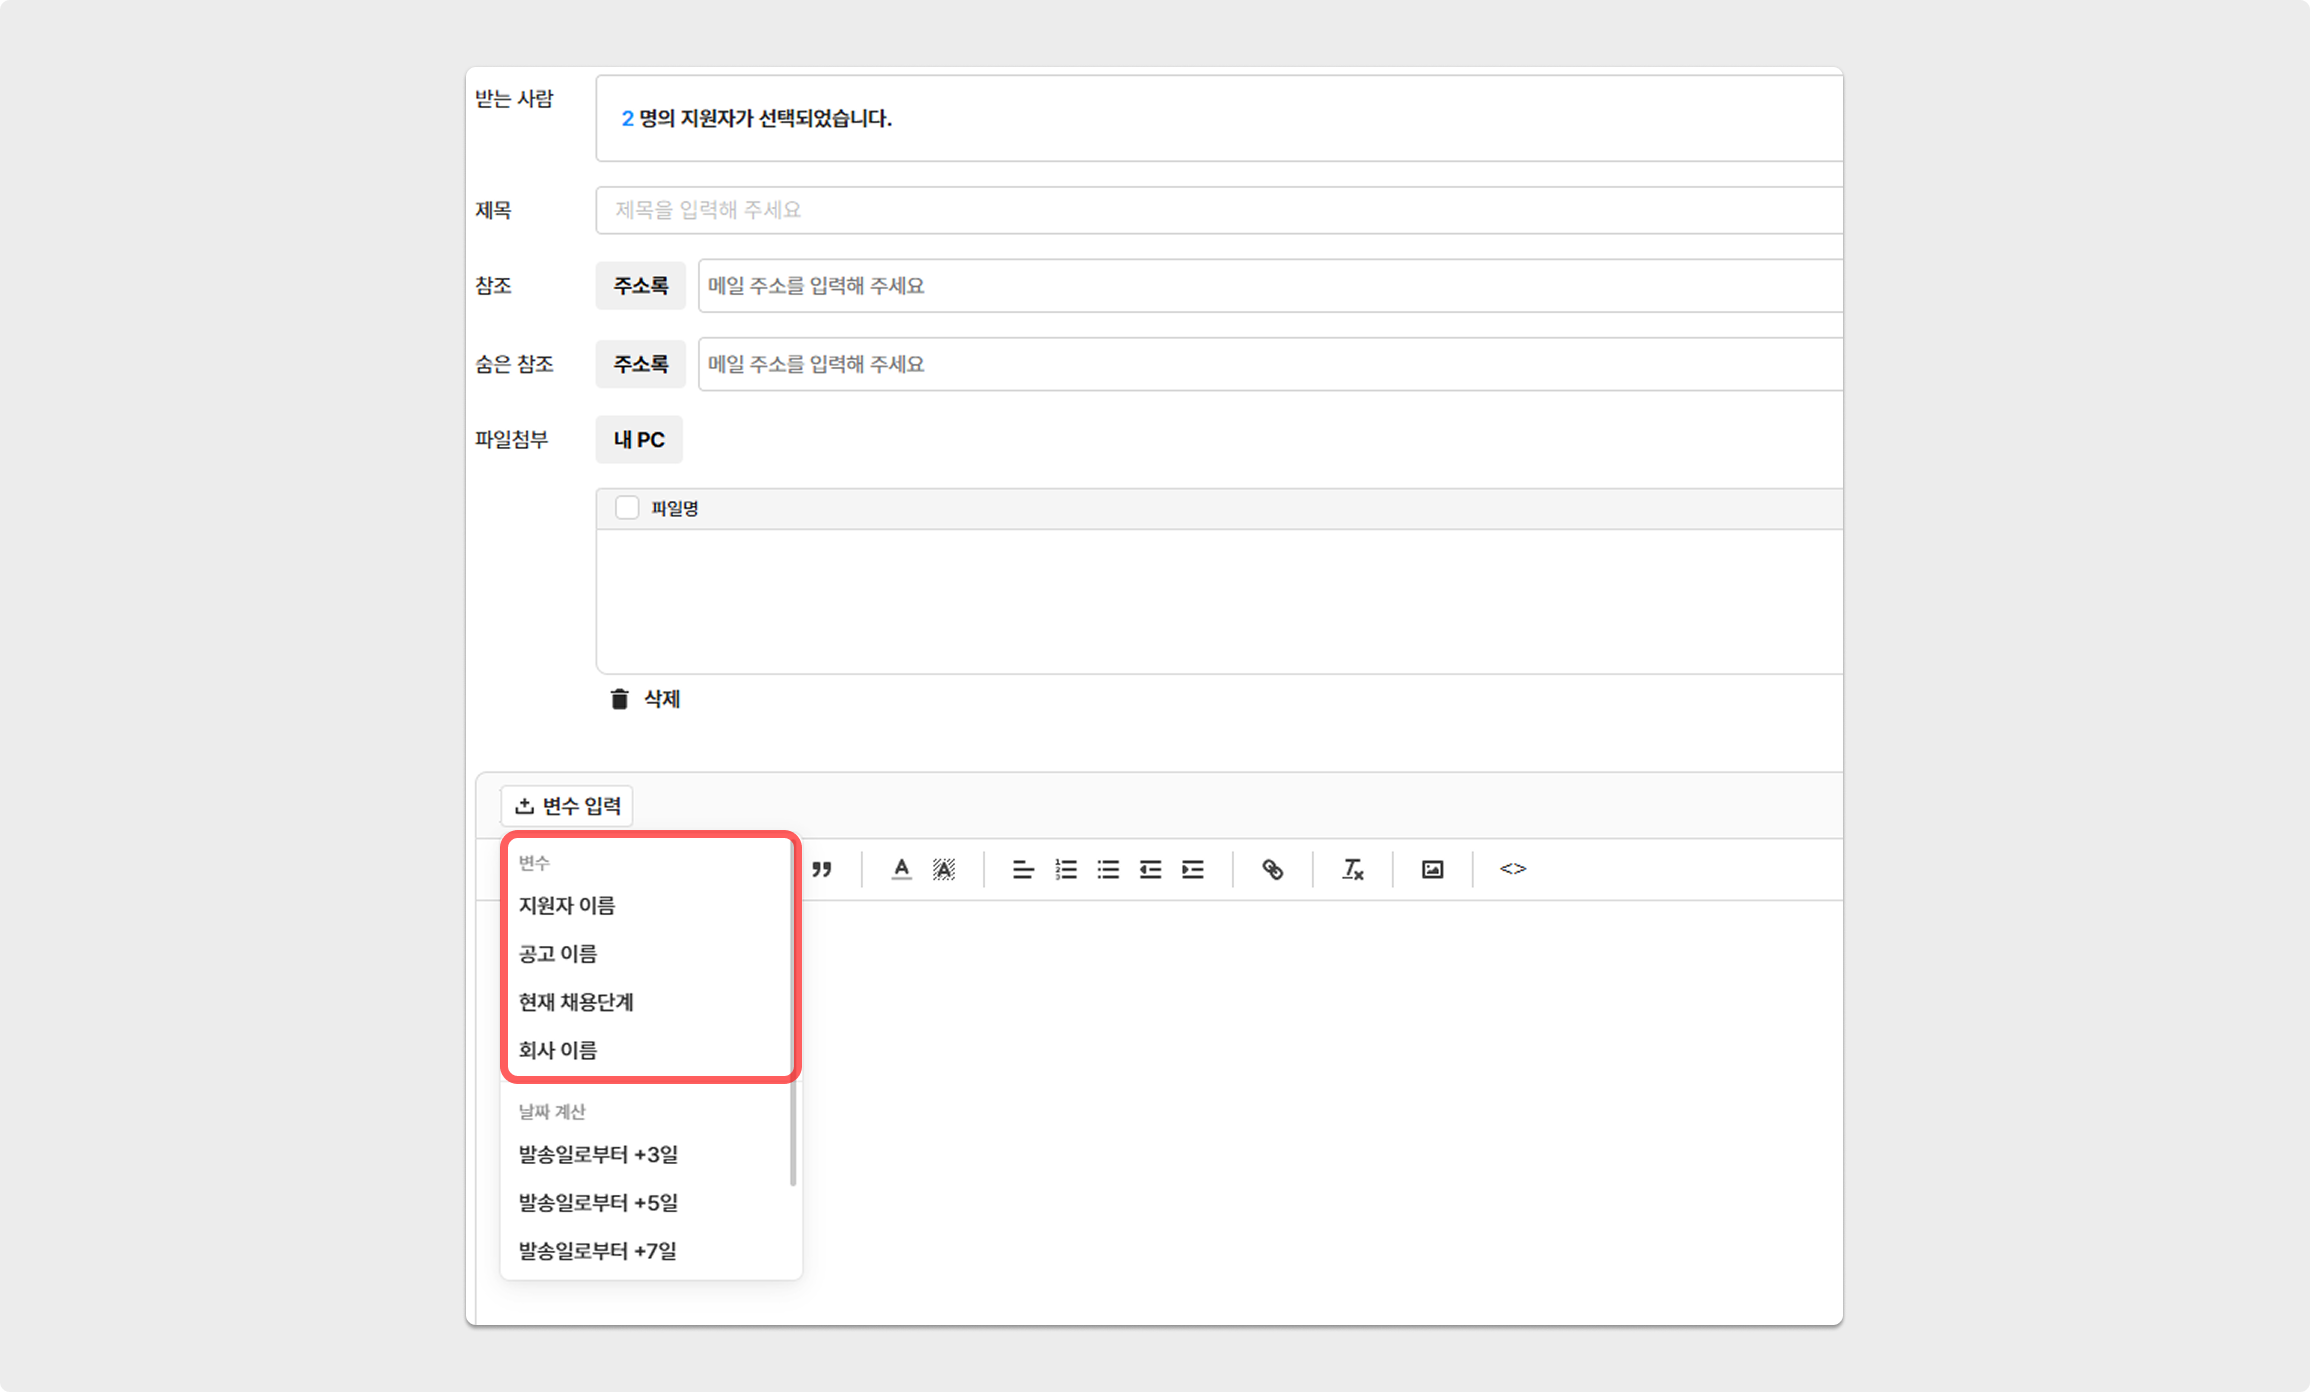
Task: Clear text formatting
Action: pos(1352,869)
